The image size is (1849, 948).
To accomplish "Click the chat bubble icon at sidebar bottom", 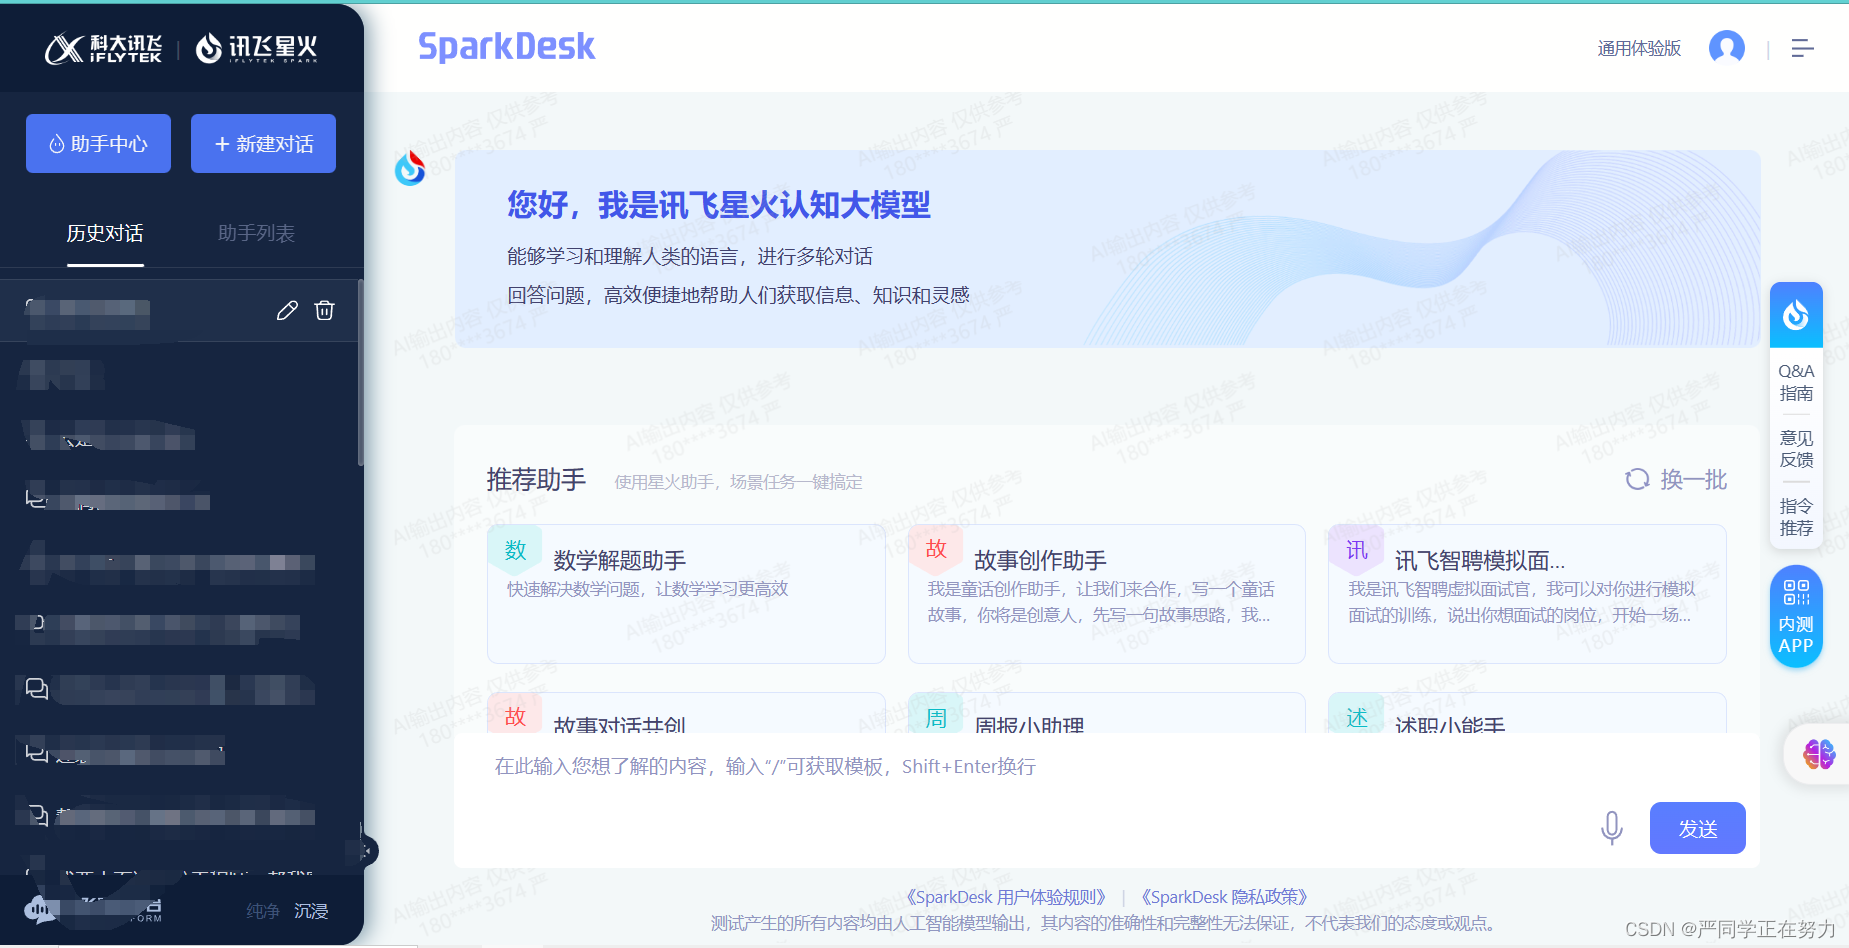I will (x=39, y=910).
